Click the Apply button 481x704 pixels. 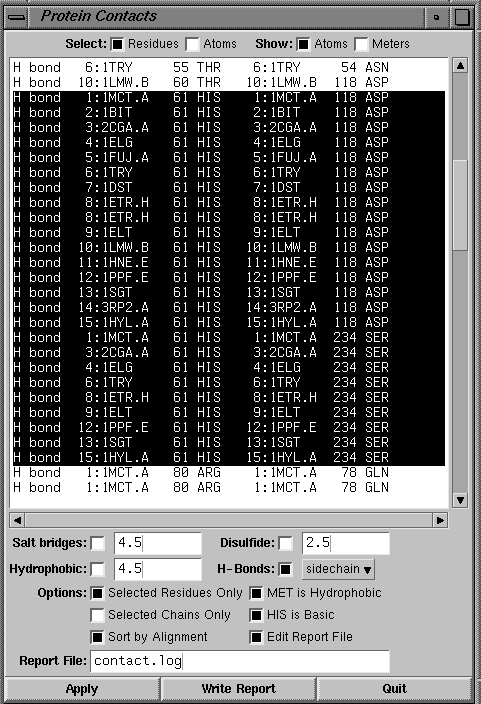coord(82,689)
